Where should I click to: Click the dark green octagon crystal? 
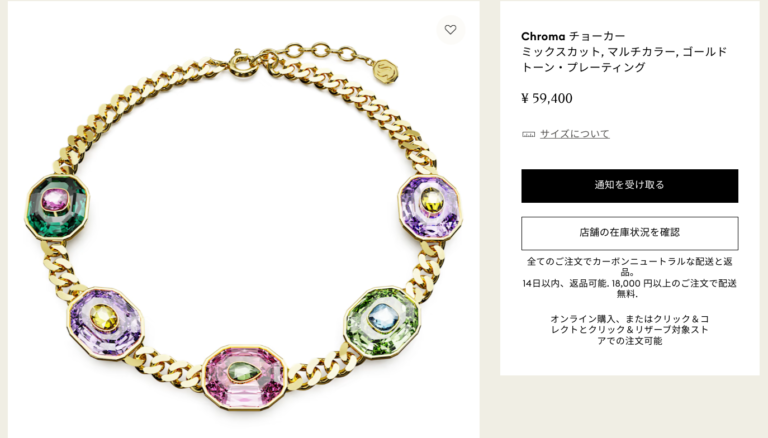57,206
